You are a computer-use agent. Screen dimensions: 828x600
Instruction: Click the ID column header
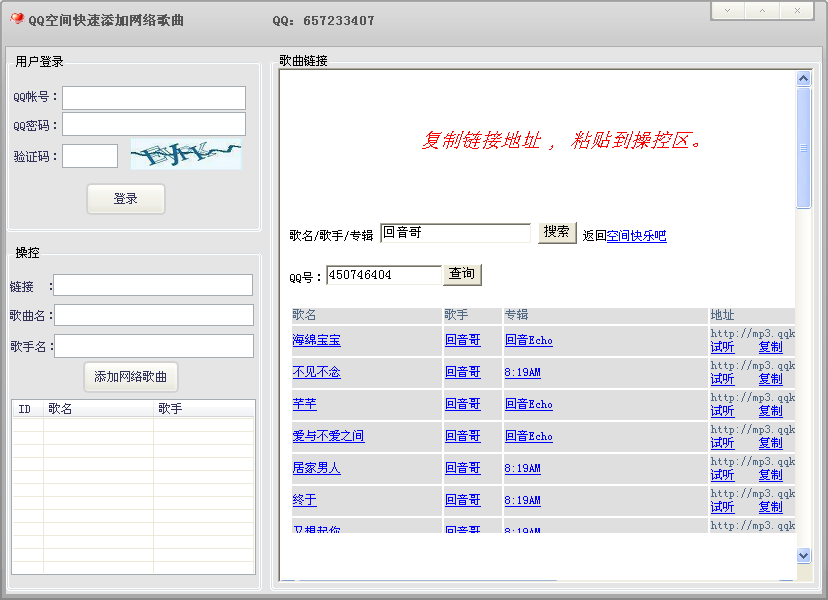click(27, 409)
